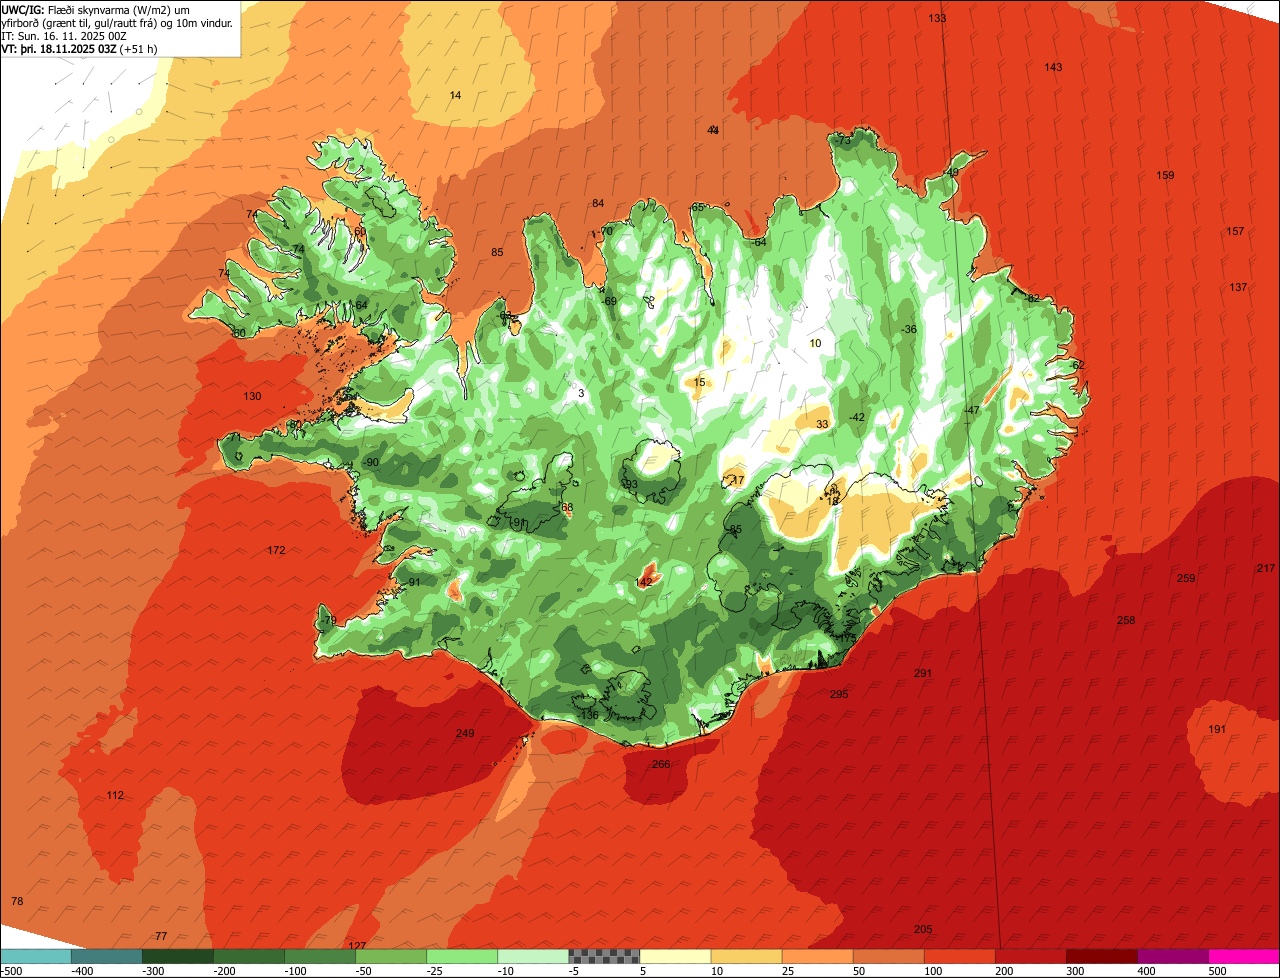Click the value 172 west of Iceland
This screenshot has width=1280, height=978.
coord(276,550)
